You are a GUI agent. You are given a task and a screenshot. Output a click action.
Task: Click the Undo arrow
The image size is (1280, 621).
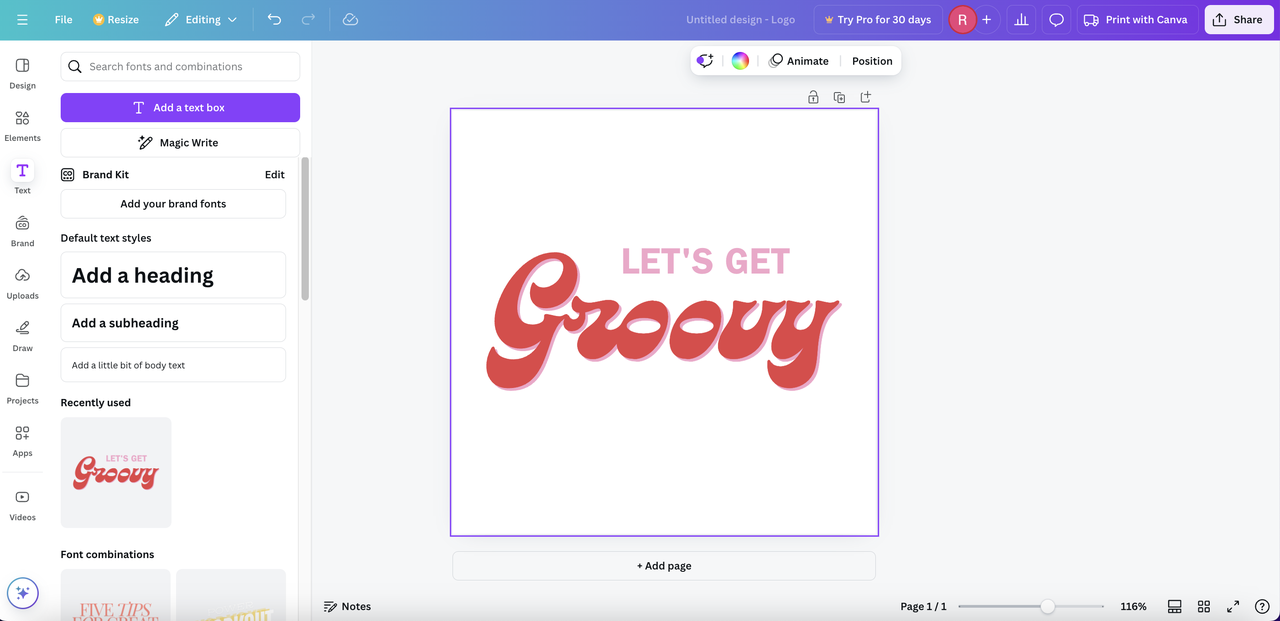point(274,20)
